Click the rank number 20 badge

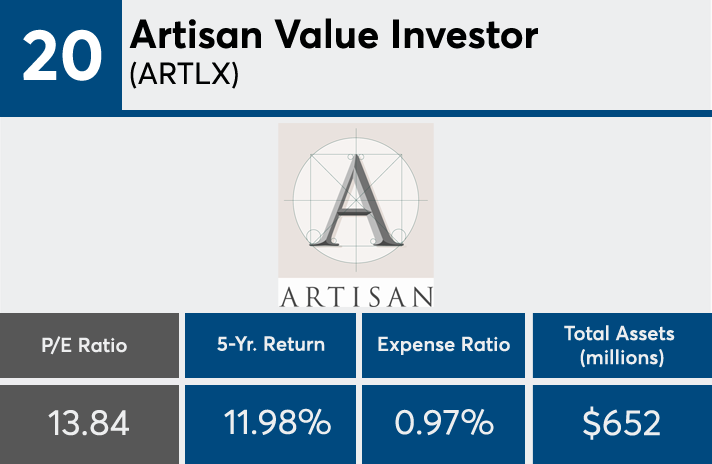coord(60,56)
